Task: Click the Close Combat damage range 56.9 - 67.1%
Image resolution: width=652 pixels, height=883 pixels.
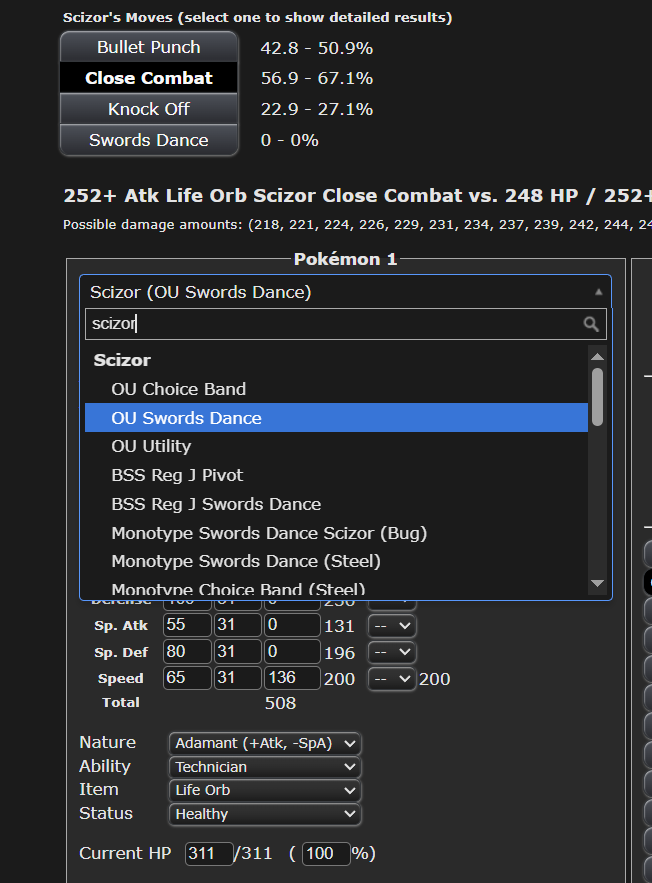Action: [x=316, y=78]
